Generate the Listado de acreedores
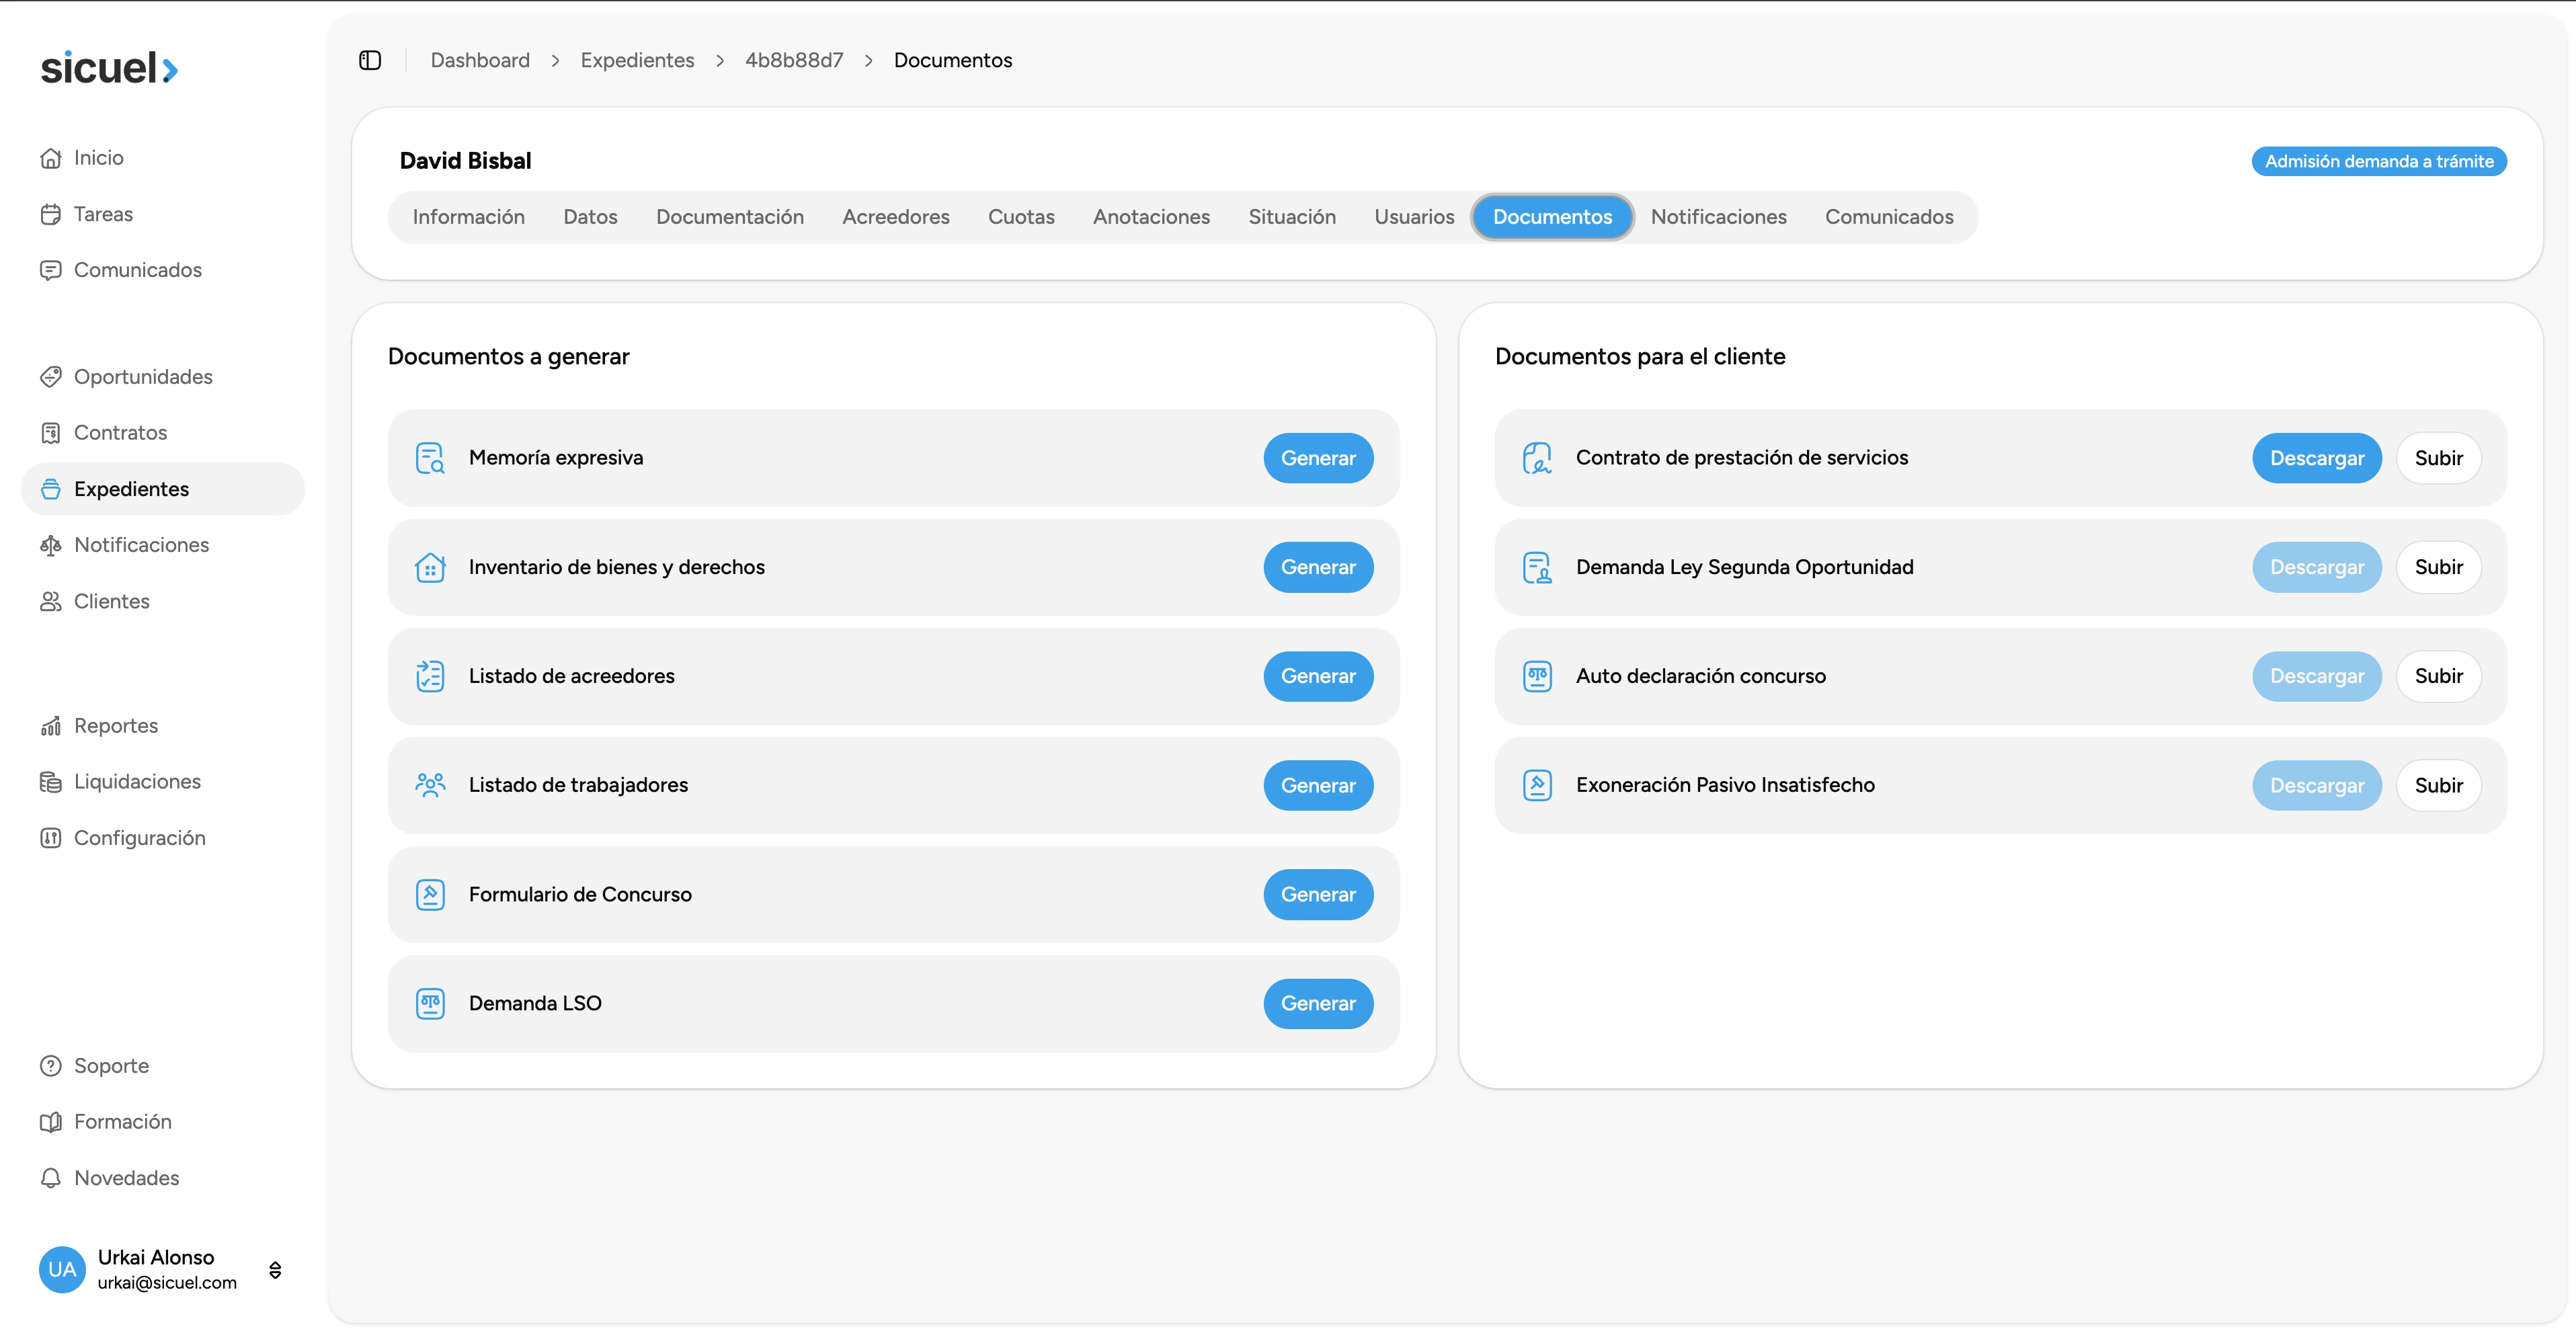2576x1335 pixels. click(x=1318, y=676)
